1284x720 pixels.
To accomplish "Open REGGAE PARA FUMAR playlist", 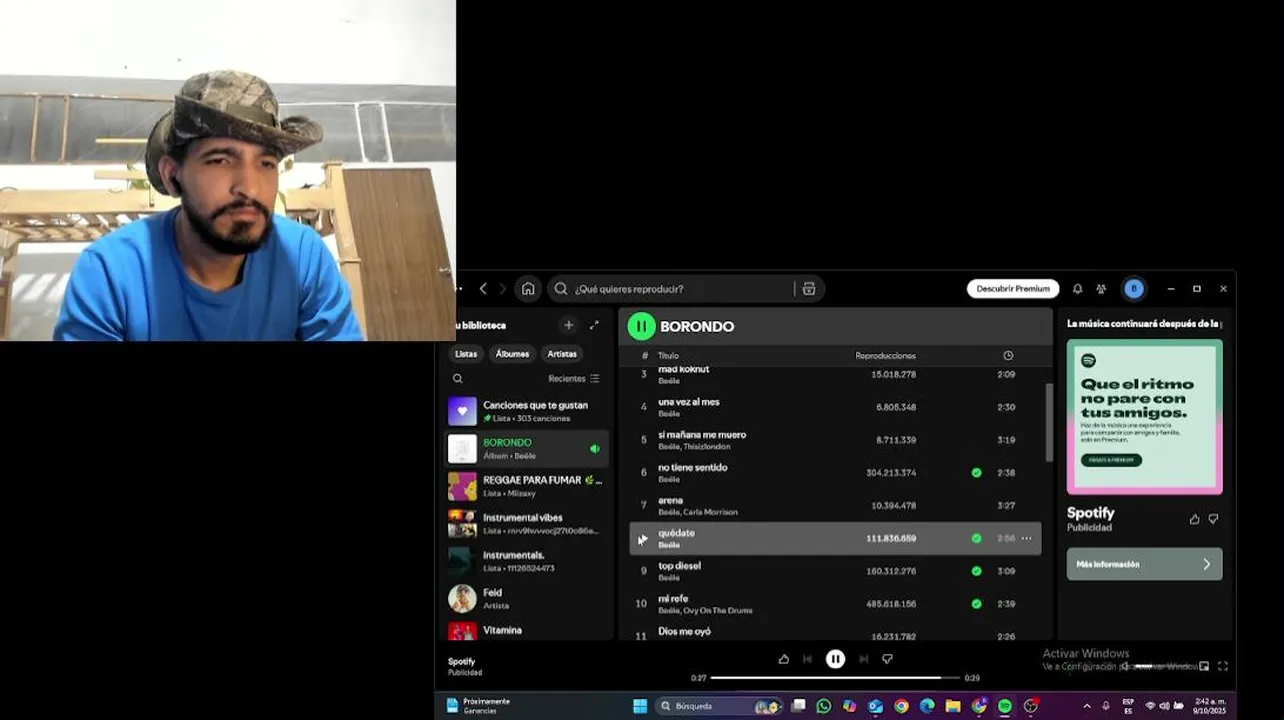I will 527,486.
